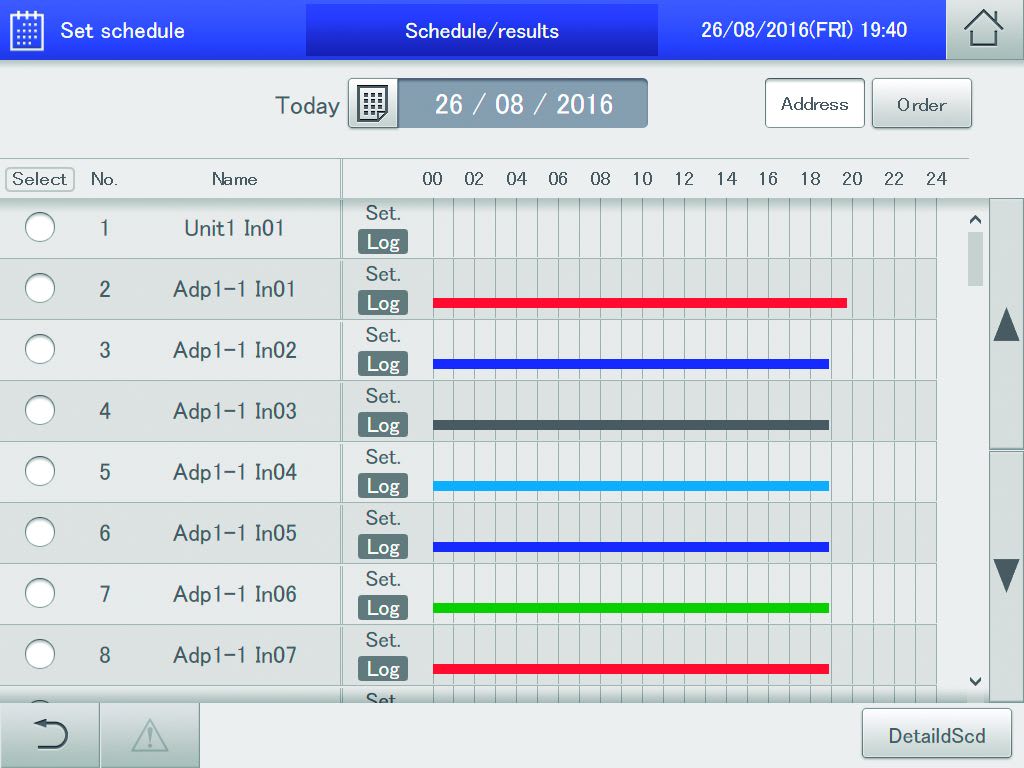Click the Set schedule calendar icon
Viewport: 1024px width, 768px height.
point(27,30)
